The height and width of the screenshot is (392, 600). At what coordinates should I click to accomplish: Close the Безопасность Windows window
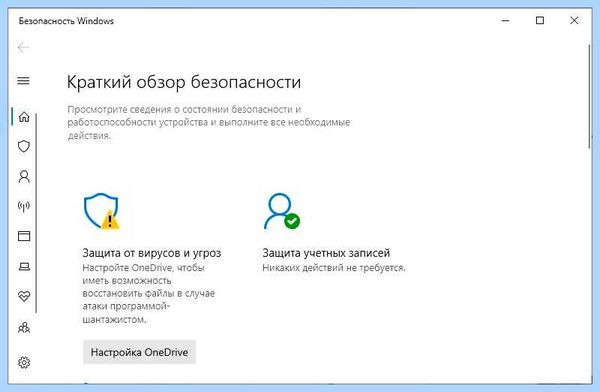574,21
